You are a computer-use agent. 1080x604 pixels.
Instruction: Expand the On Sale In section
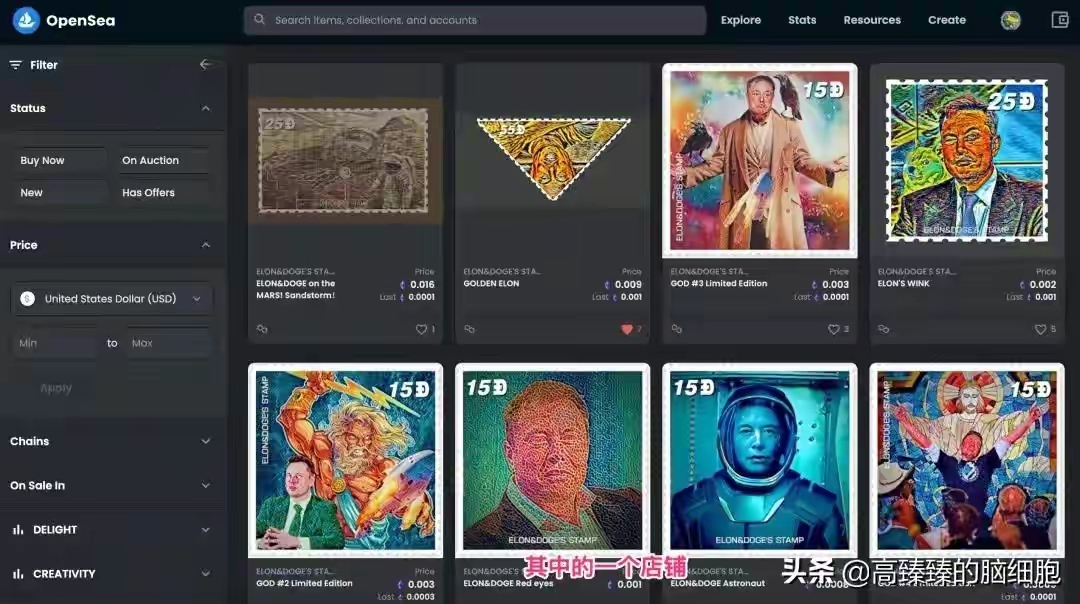point(205,486)
